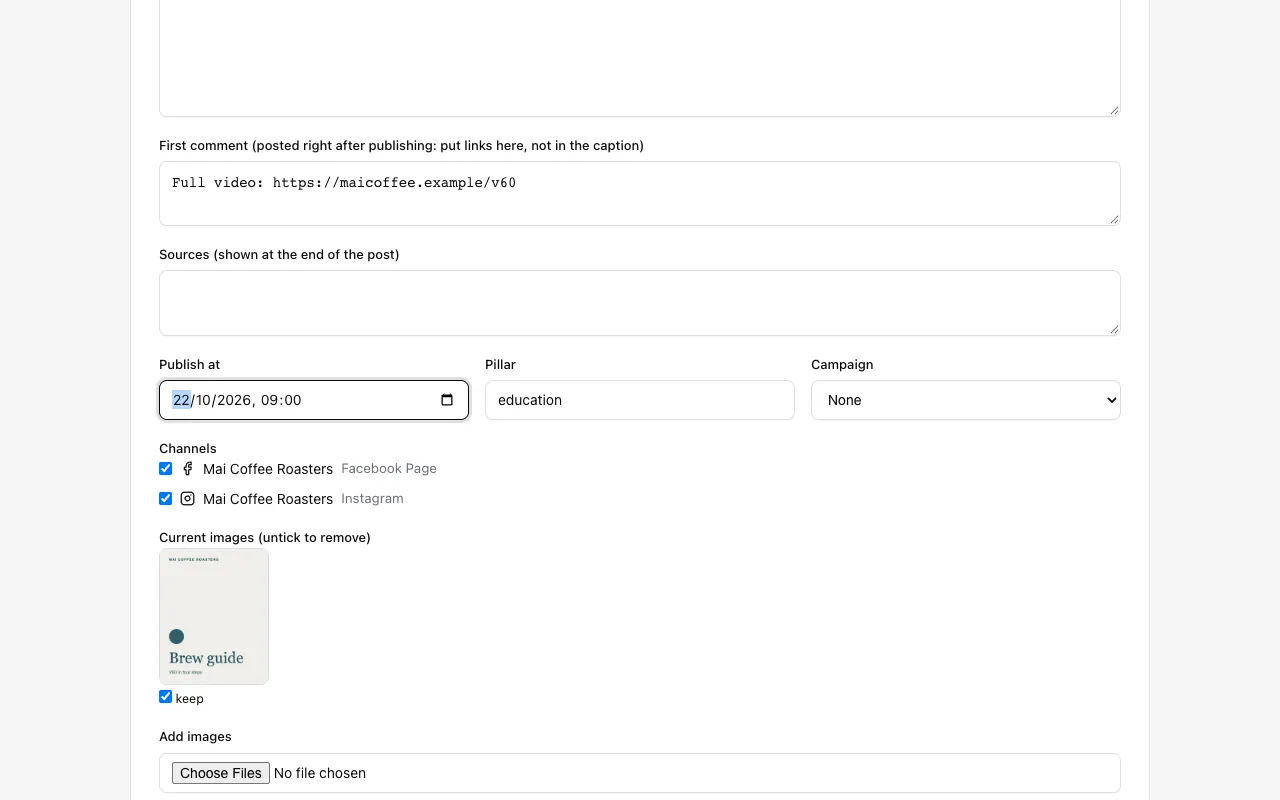Click the 'Add images' label

tap(195, 737)
